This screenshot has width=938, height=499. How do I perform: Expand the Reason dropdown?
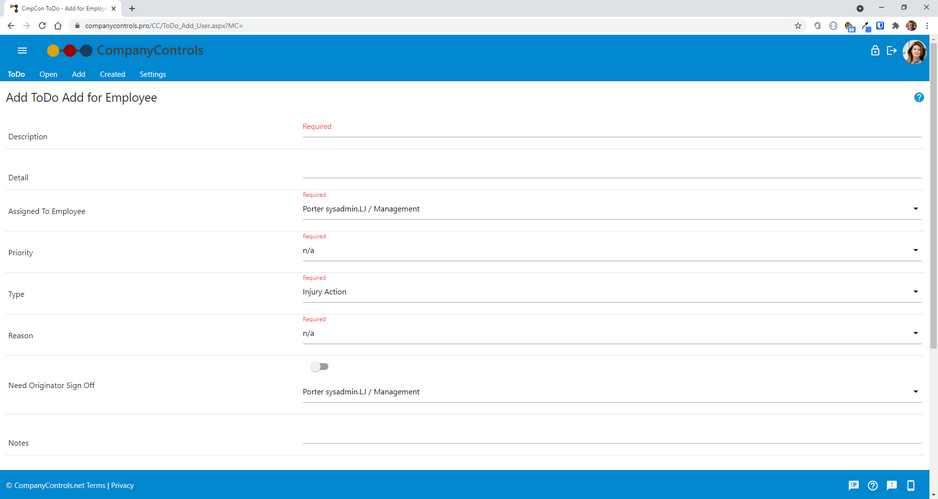click(x=611, y=333)
